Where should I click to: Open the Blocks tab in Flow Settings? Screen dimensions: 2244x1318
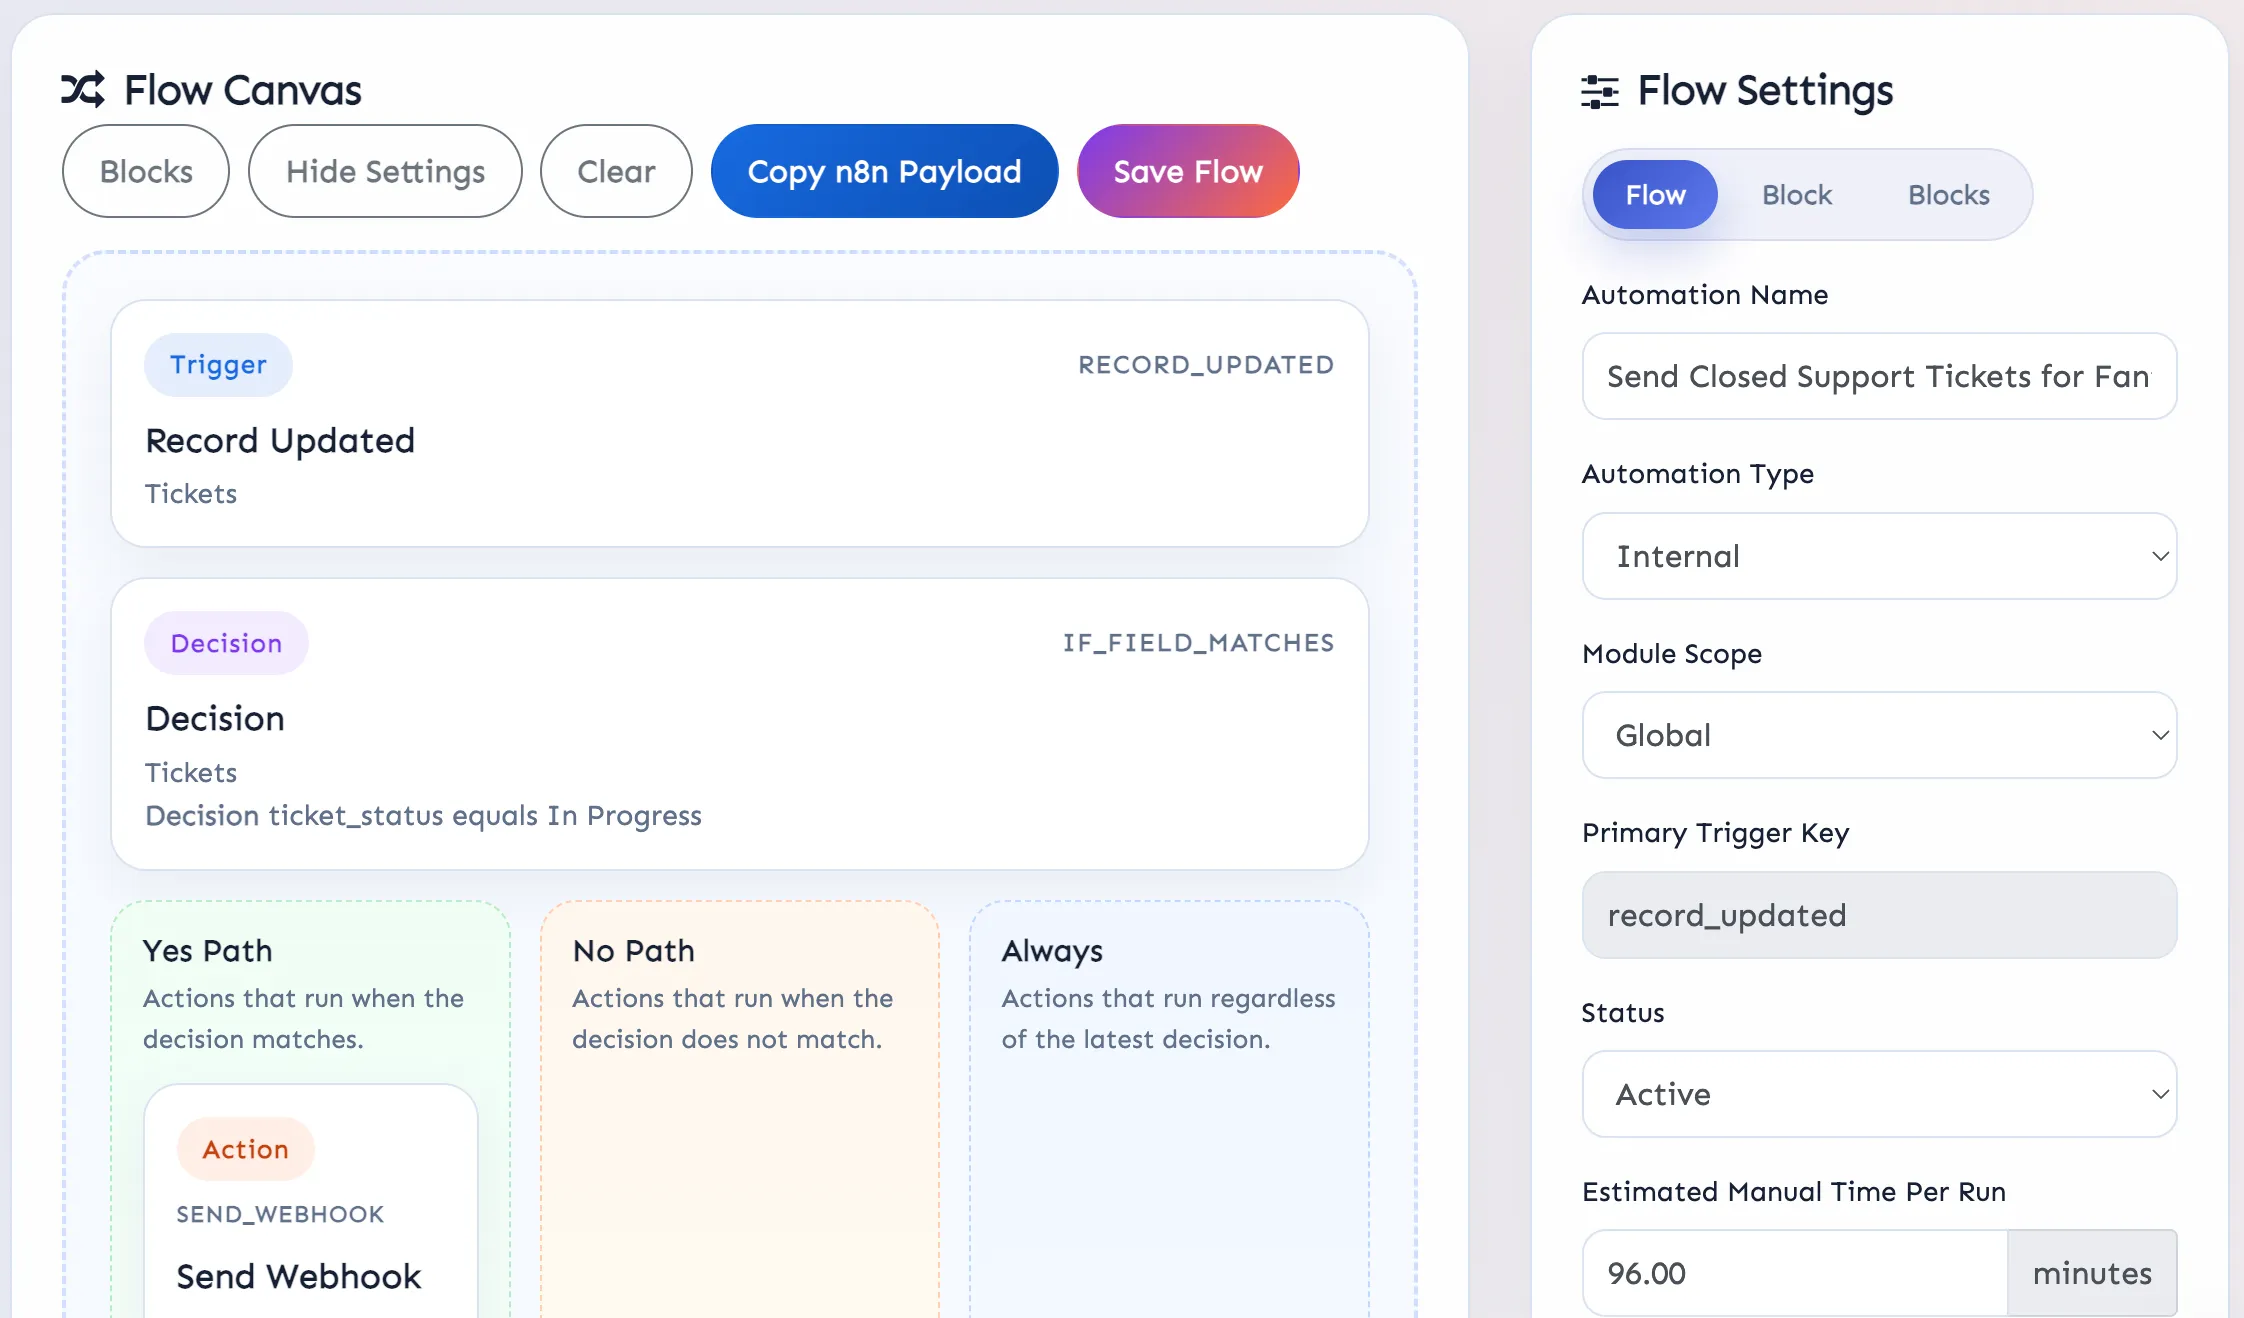point(1948,195)
